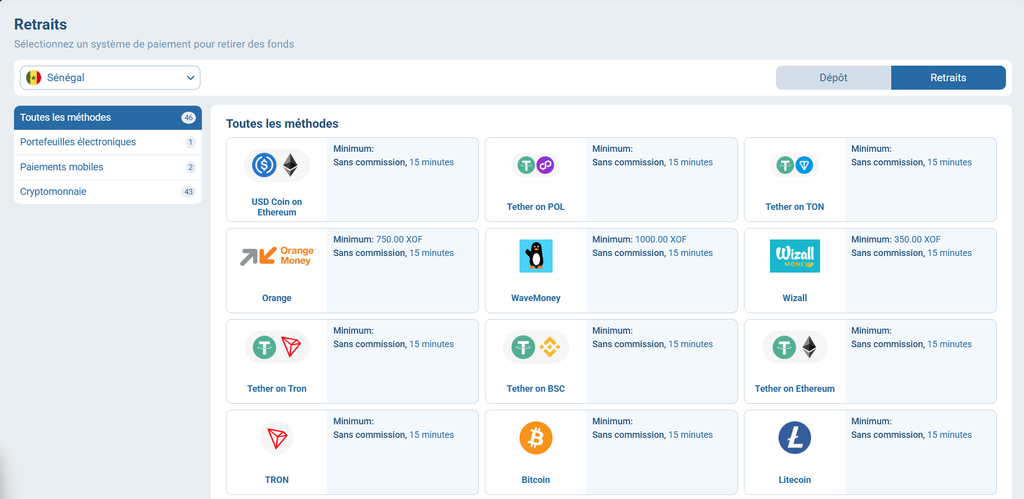
Task: Click Minimum: 1000.00 XOF text
Action: point(639,240)
